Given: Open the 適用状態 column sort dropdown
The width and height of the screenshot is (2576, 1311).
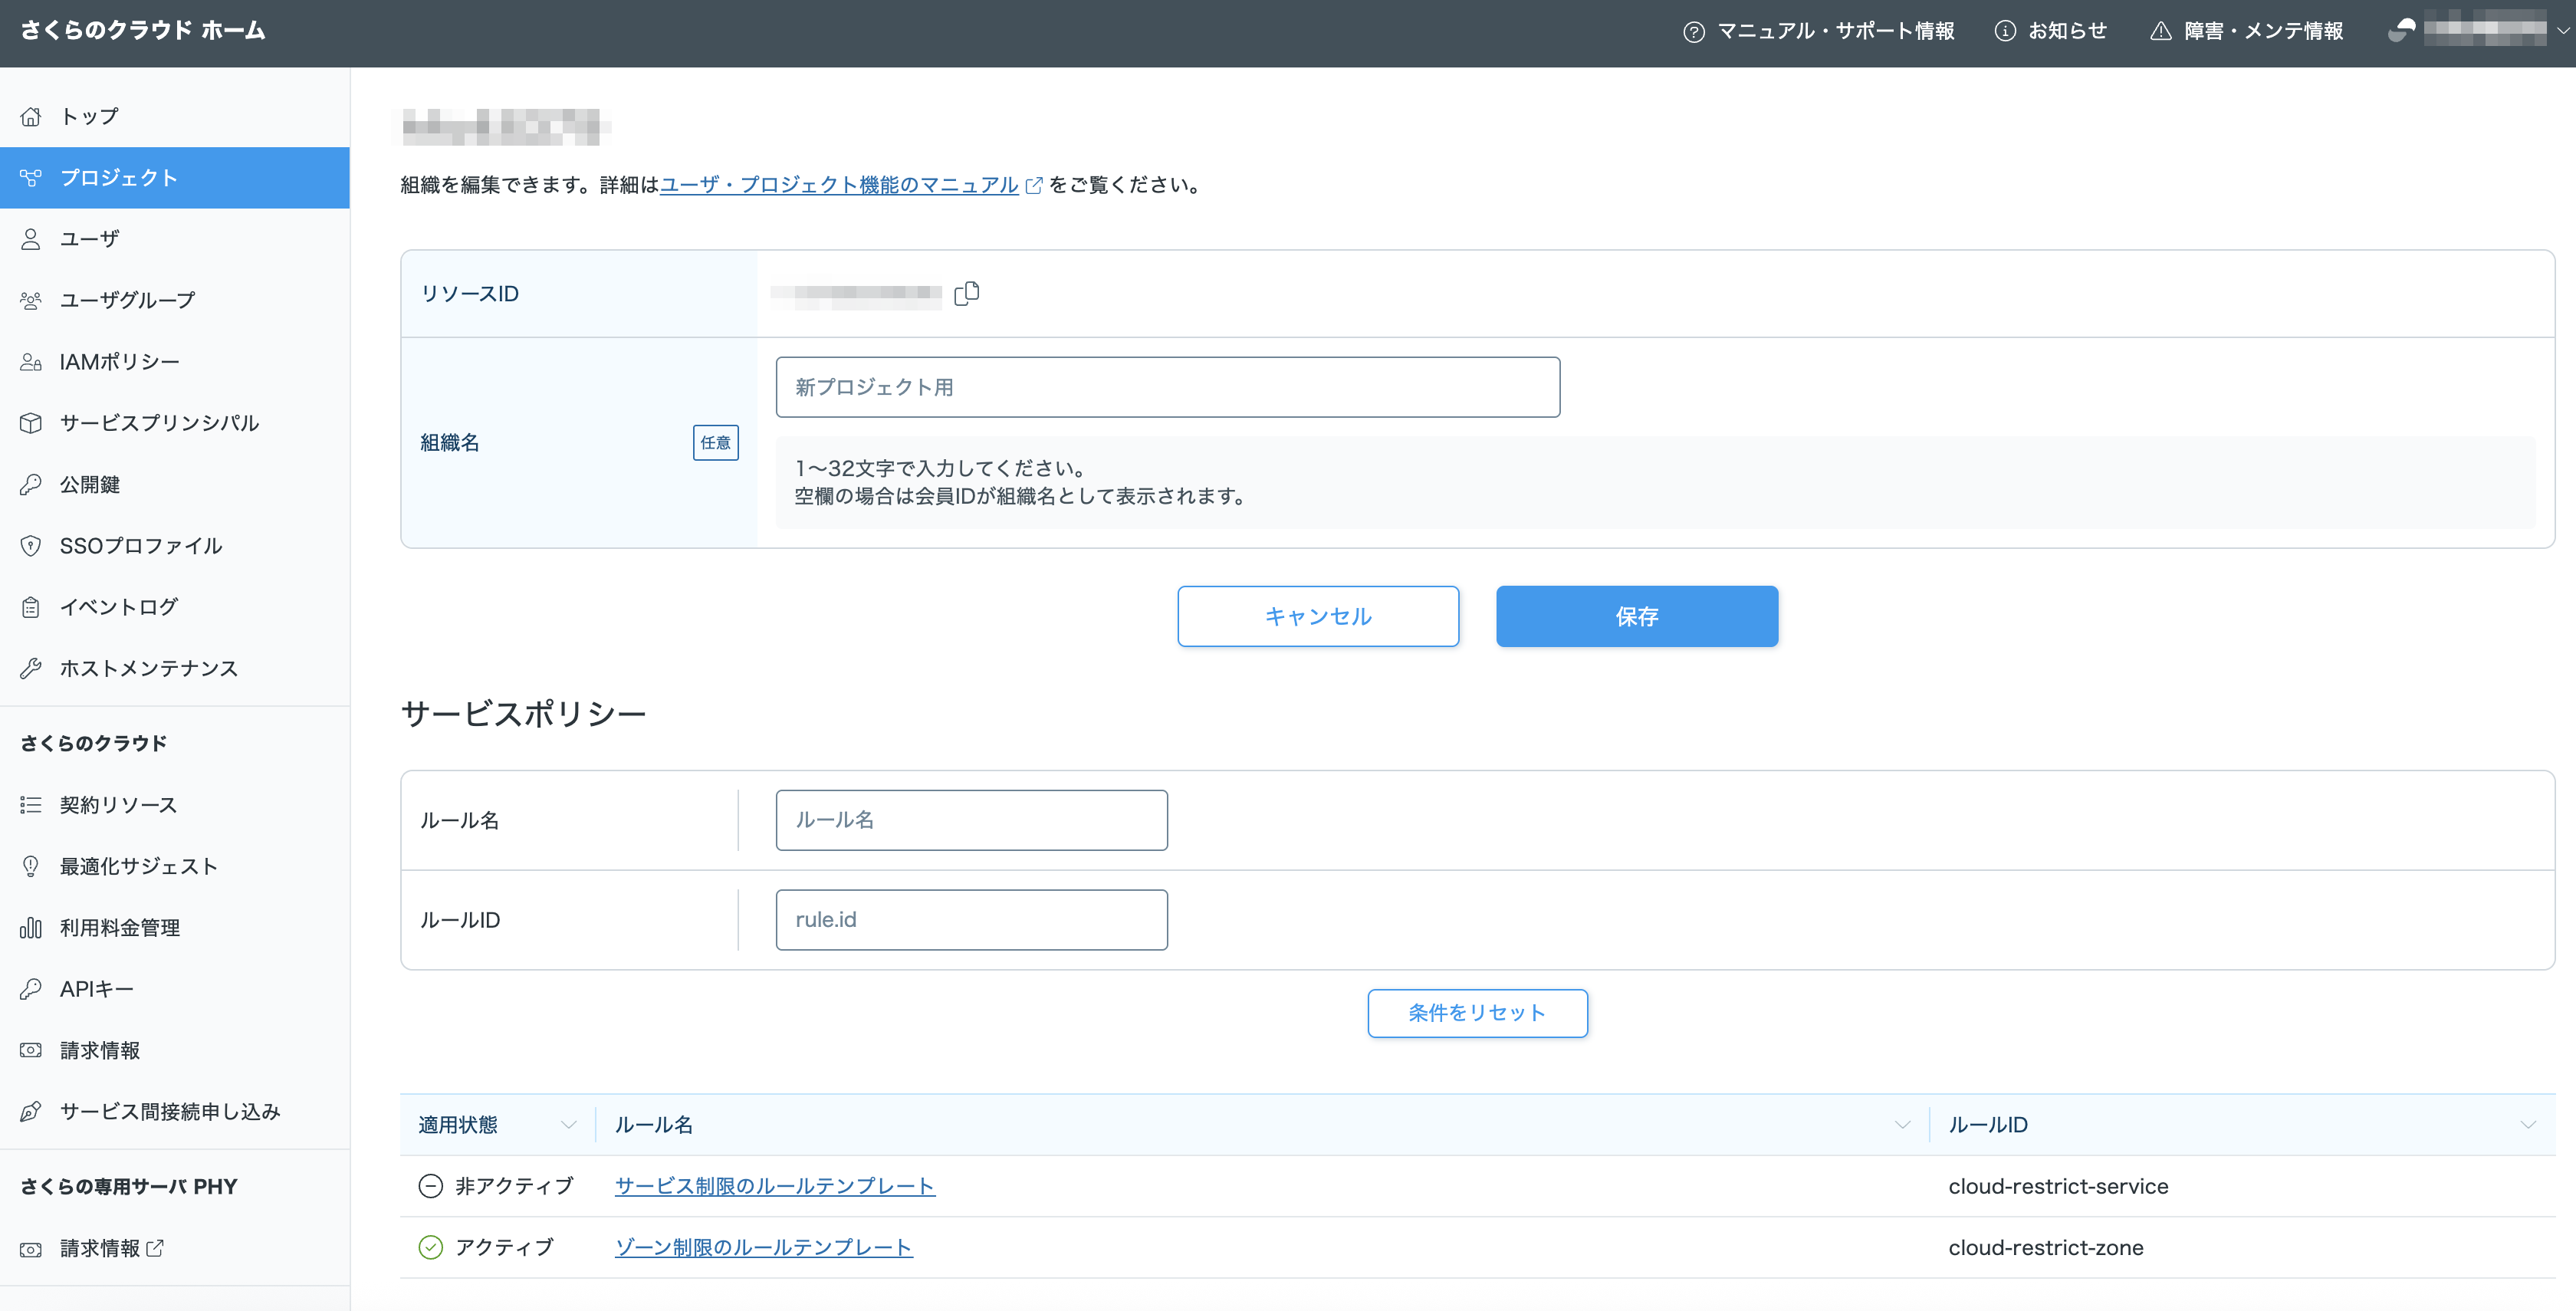Looking at the screenshot, I should tap(568, 1125).
